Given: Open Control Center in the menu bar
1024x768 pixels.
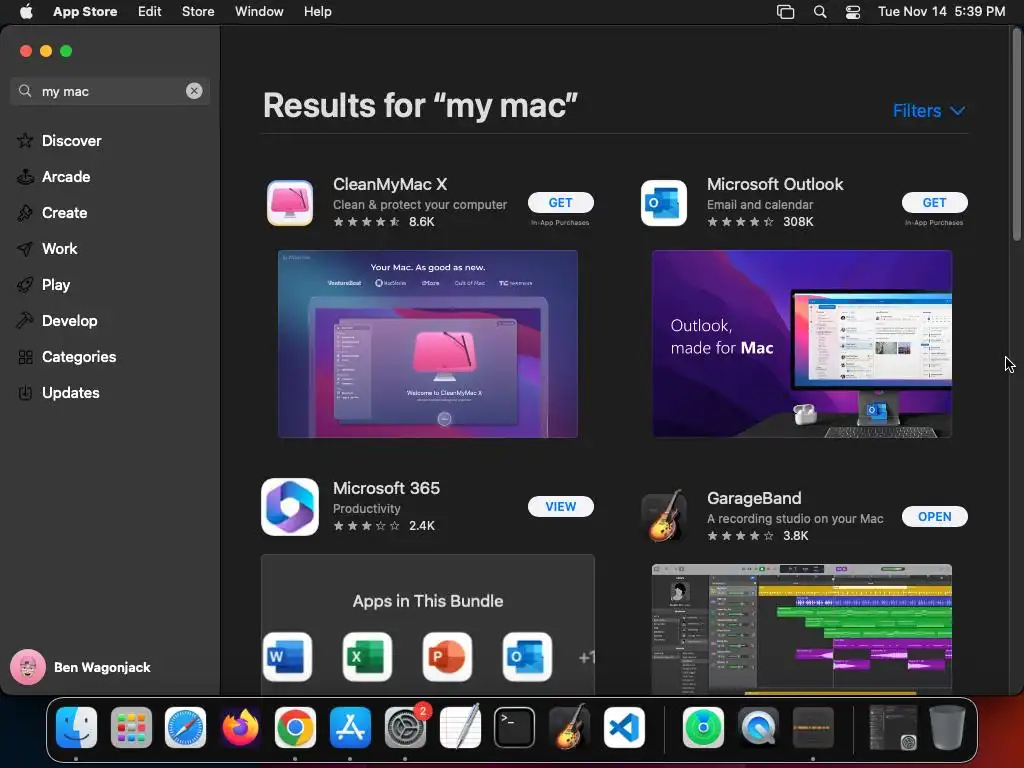Looking at the screenshot, I should 853,11.
